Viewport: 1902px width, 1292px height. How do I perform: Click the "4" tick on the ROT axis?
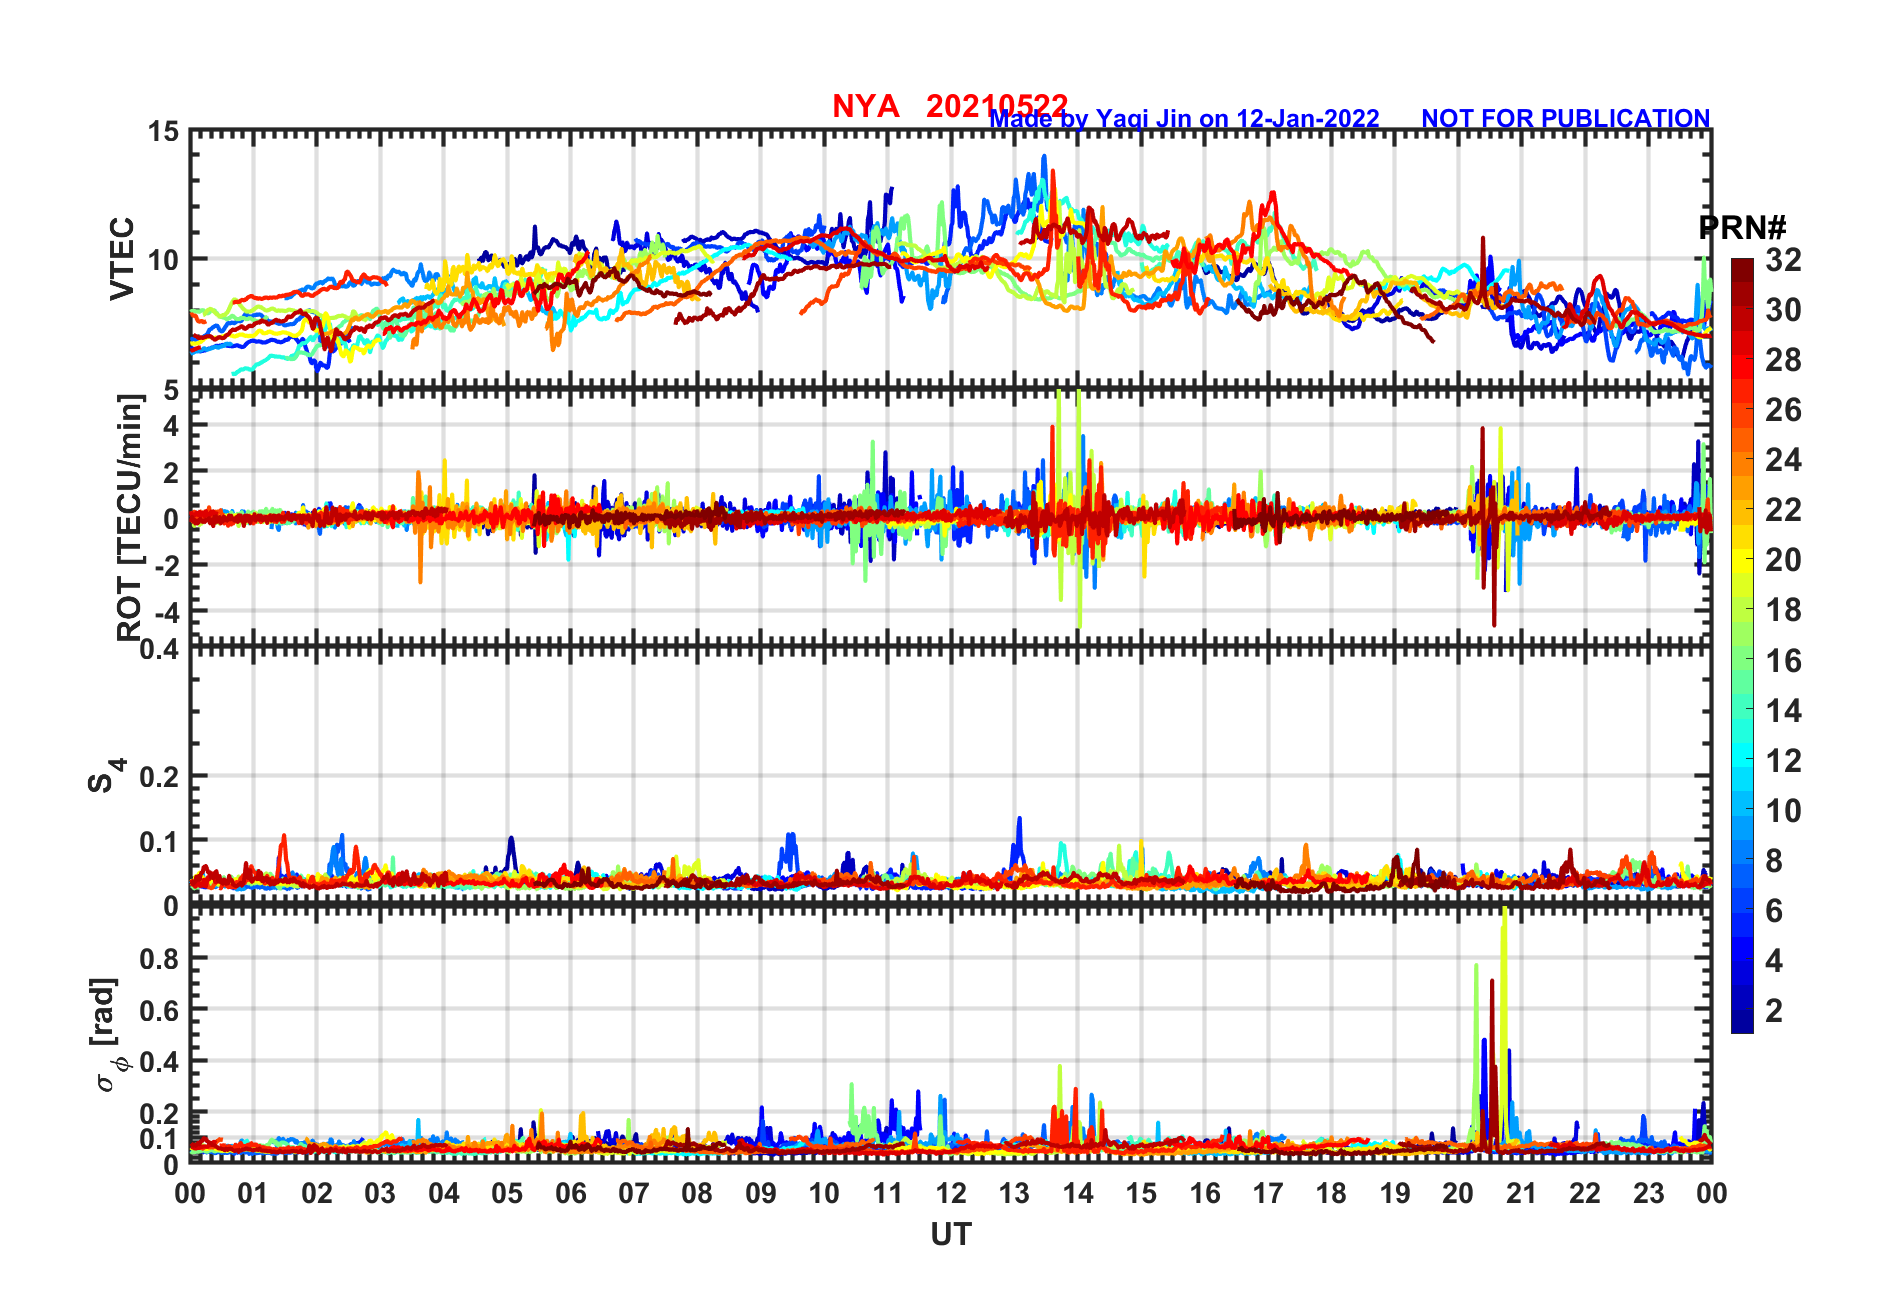tap(171, 426)
